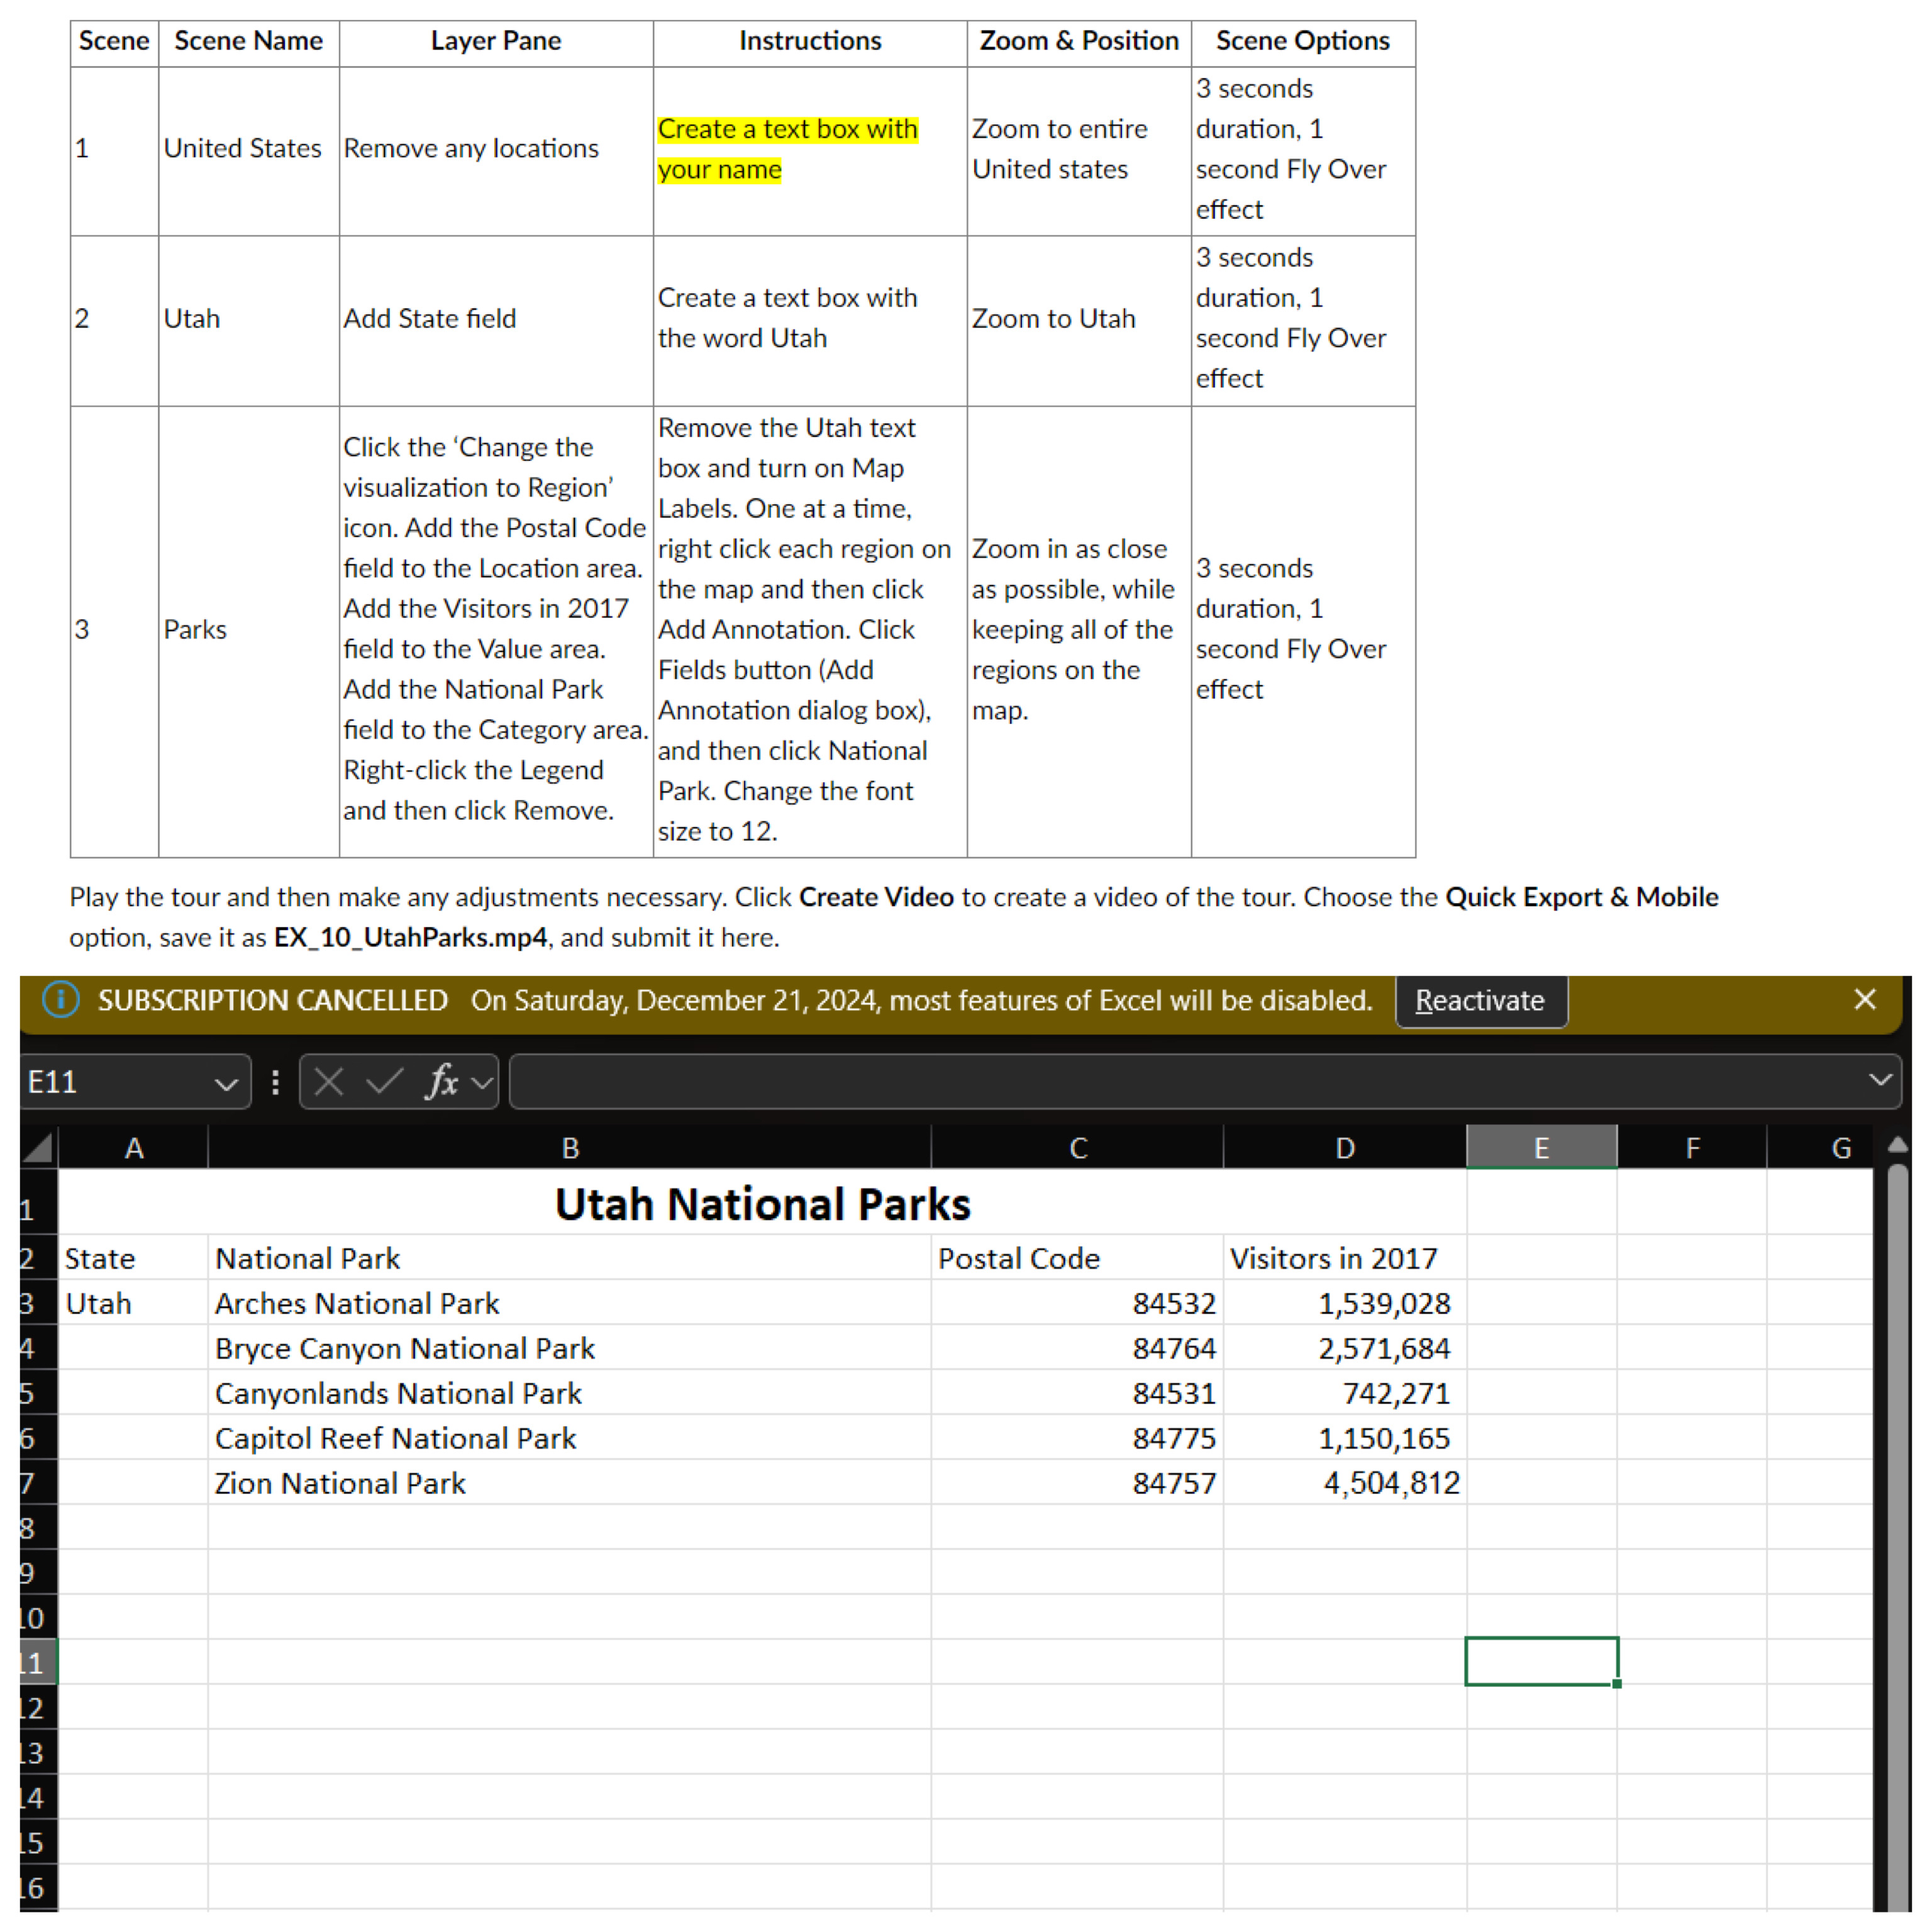Click the Enter checkmark formula icon
1932x1932 pixels.
pos(384,1082)
